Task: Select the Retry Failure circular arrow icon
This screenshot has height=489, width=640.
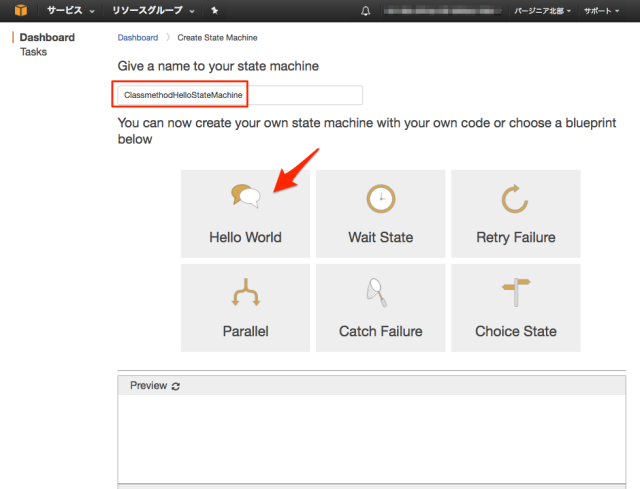Action: 515,199
